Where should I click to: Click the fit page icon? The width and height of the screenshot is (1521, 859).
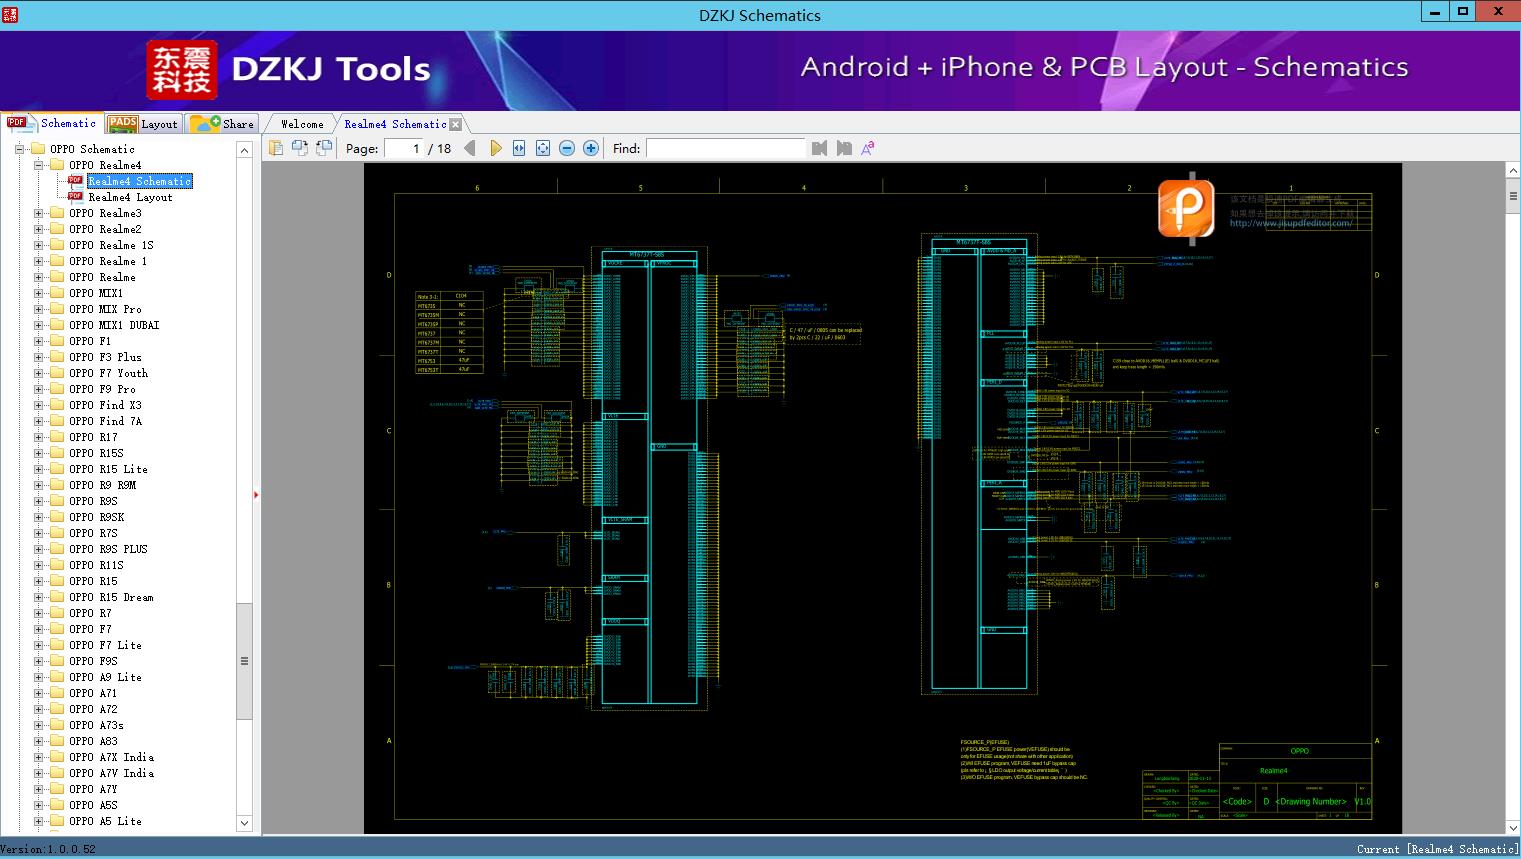(x=543, y=148)
